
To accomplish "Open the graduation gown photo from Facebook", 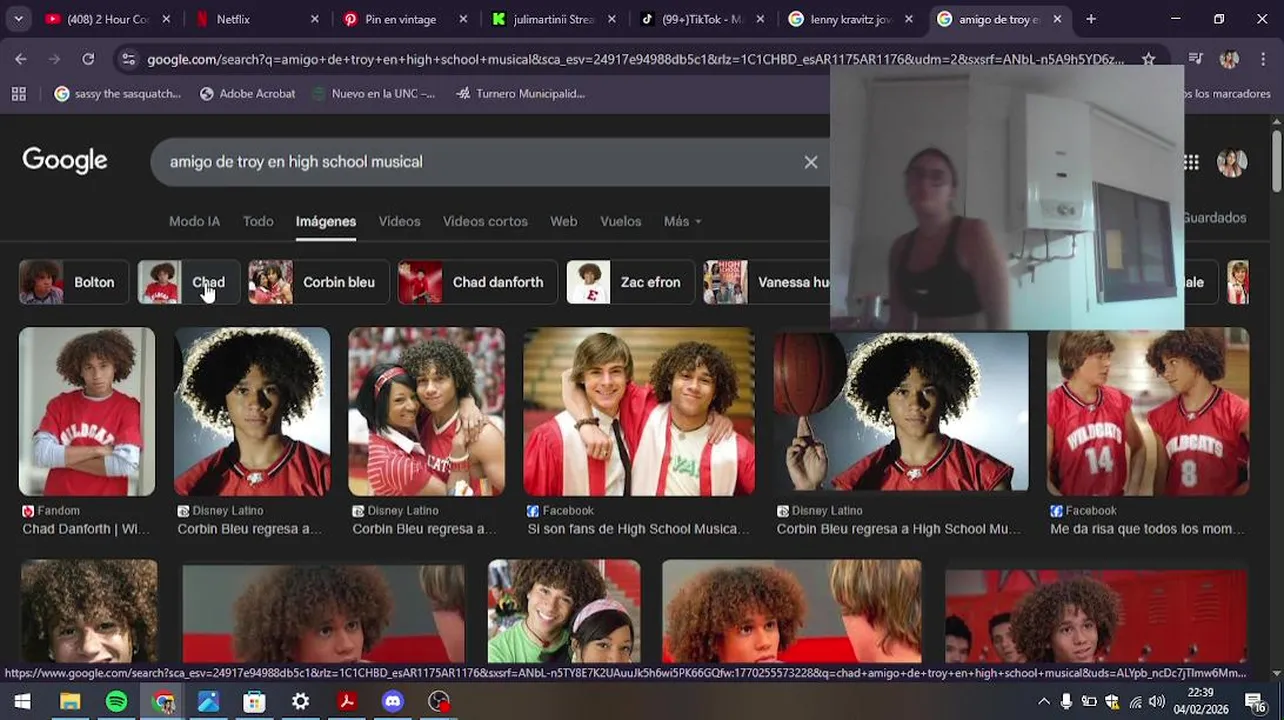I will pyautogui.click(x=639, y=411).
